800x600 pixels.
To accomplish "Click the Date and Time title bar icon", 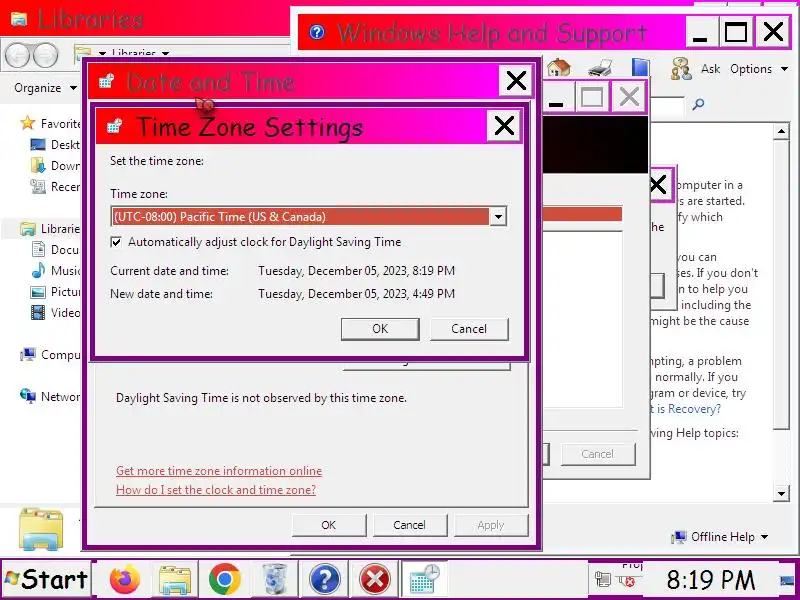I will (x=107, y=81).
